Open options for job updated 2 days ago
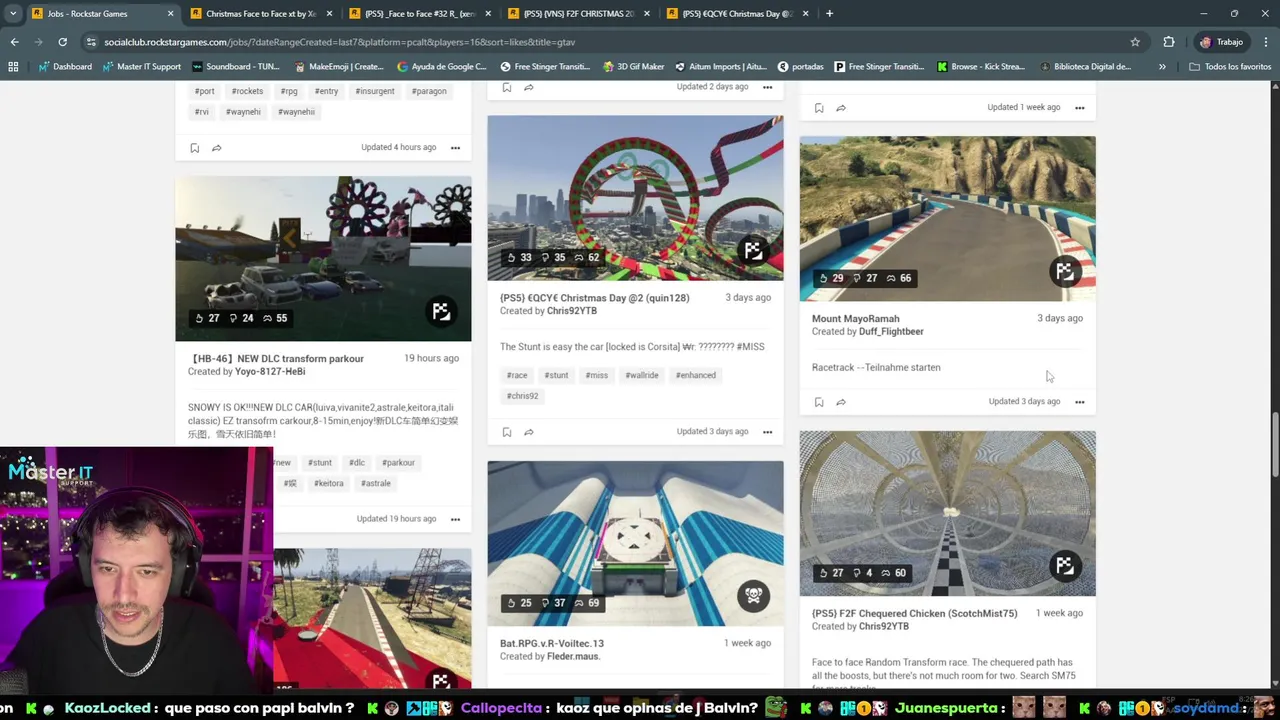Screen dimensions: 1280x720 click(x=768, y=87)
